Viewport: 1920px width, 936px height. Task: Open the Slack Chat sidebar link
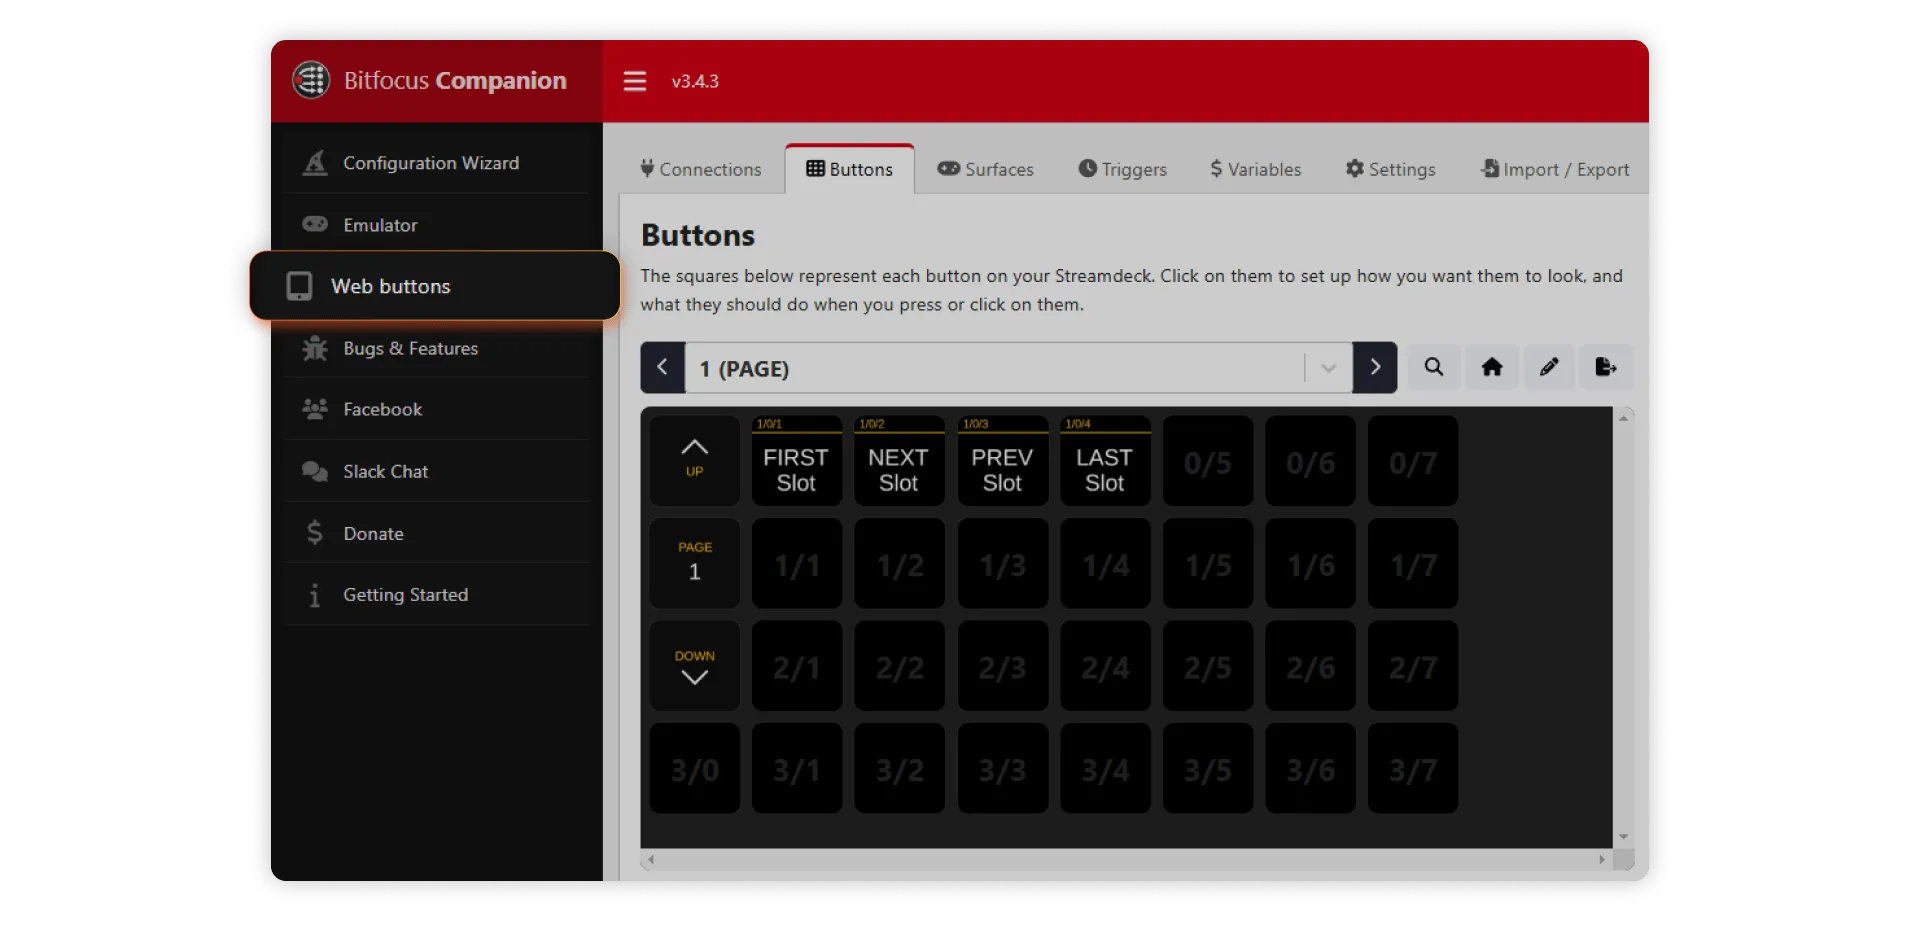tap(437, 471)
